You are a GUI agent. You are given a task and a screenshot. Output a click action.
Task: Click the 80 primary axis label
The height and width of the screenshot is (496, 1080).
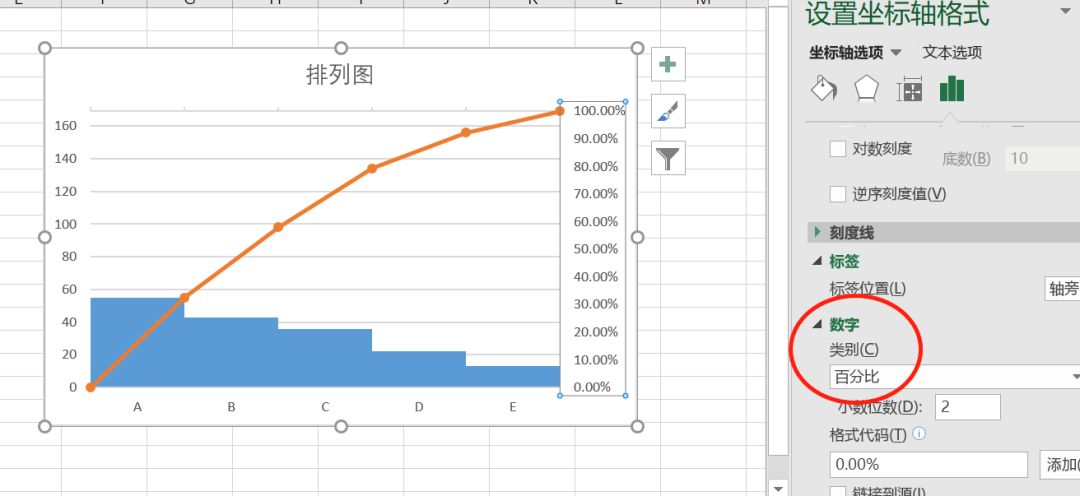coord(70,256)
